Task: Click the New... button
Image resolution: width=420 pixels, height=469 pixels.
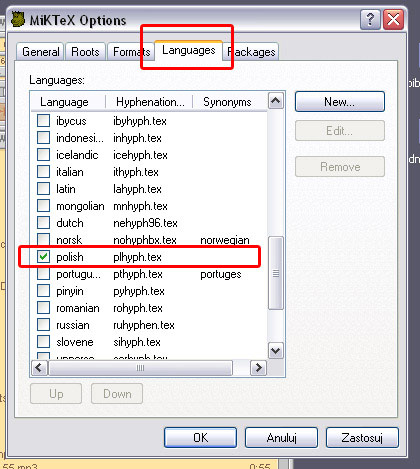Action: point(340,102)
